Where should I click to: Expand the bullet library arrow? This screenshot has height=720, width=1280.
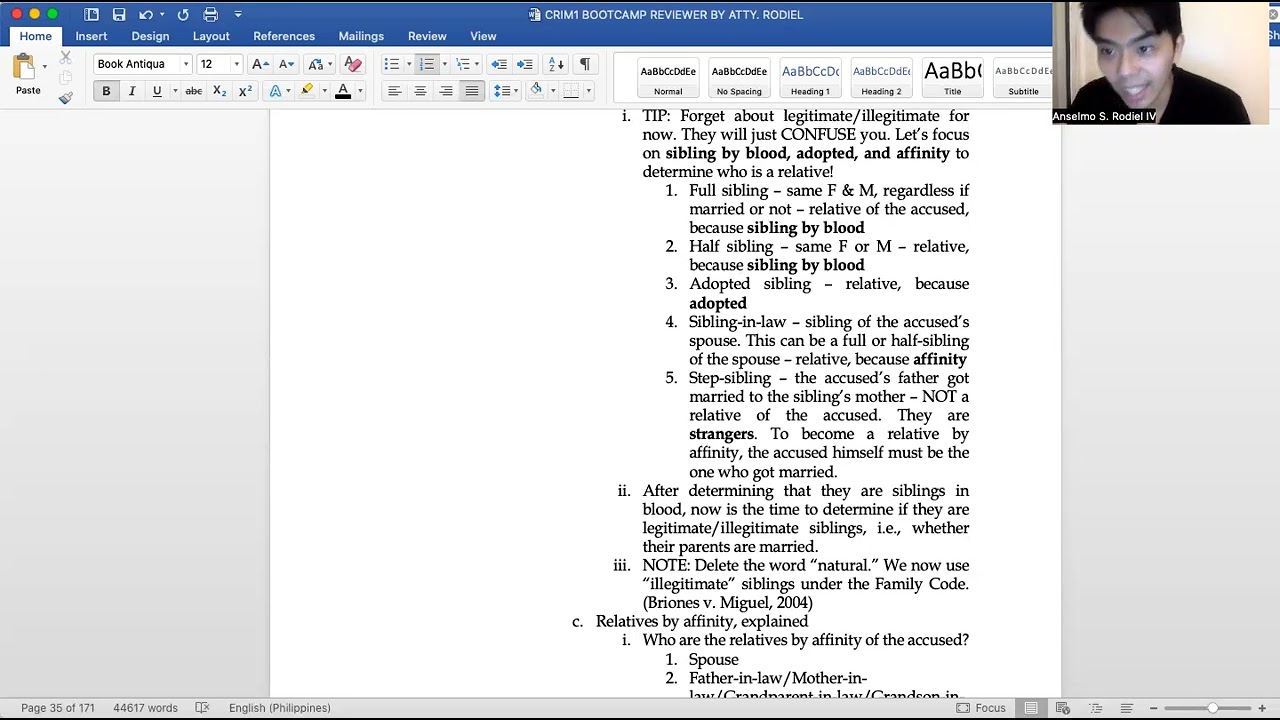[x=409, y=64]
